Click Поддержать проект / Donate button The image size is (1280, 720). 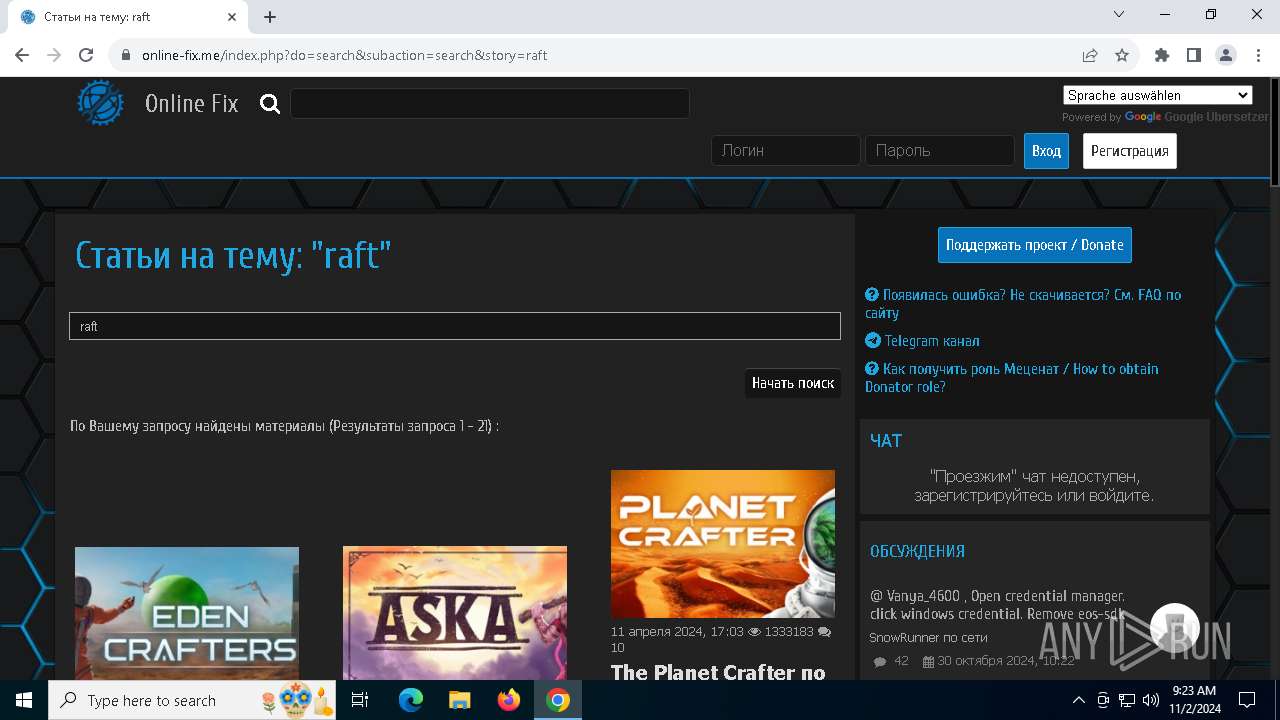click(1035, 245)
